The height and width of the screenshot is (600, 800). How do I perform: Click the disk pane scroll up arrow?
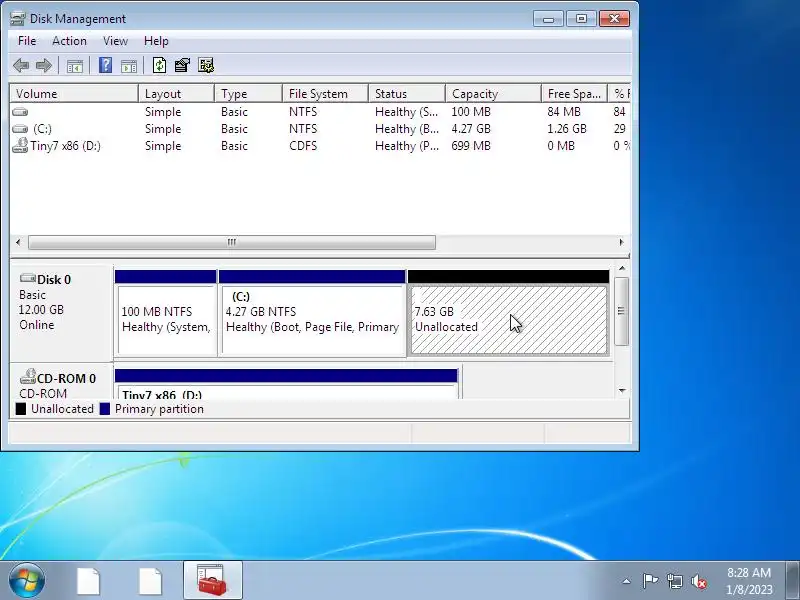click(621, 268)
